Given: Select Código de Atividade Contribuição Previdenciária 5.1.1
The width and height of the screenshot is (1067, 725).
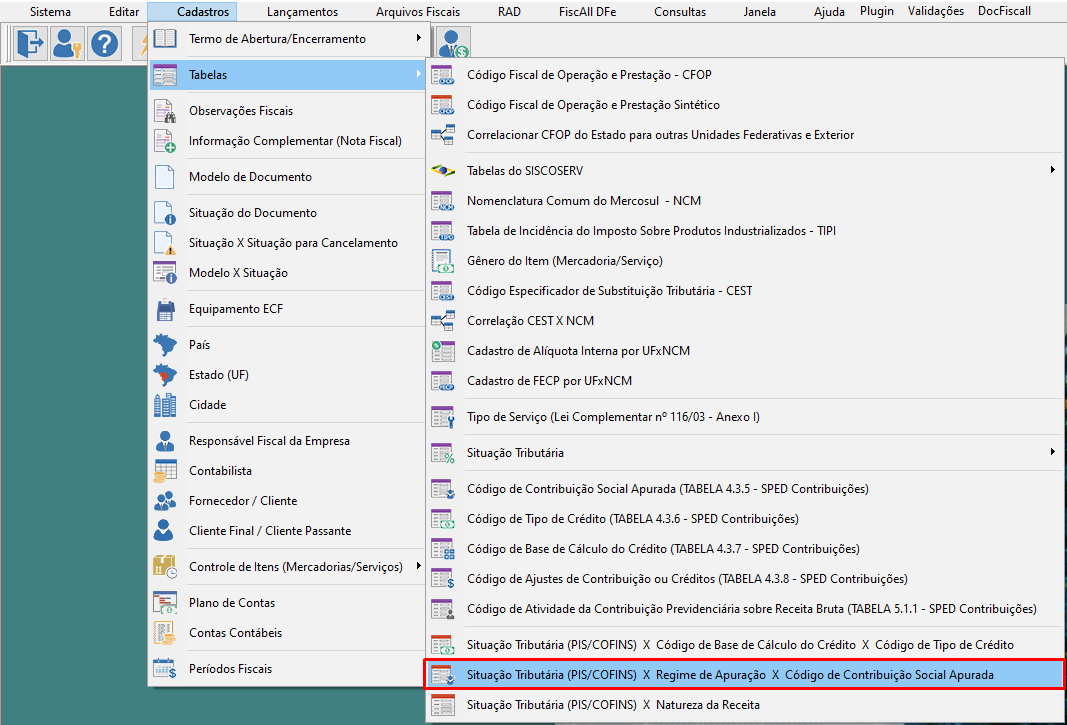Looking at the screenshot, I should coord(744,609).
